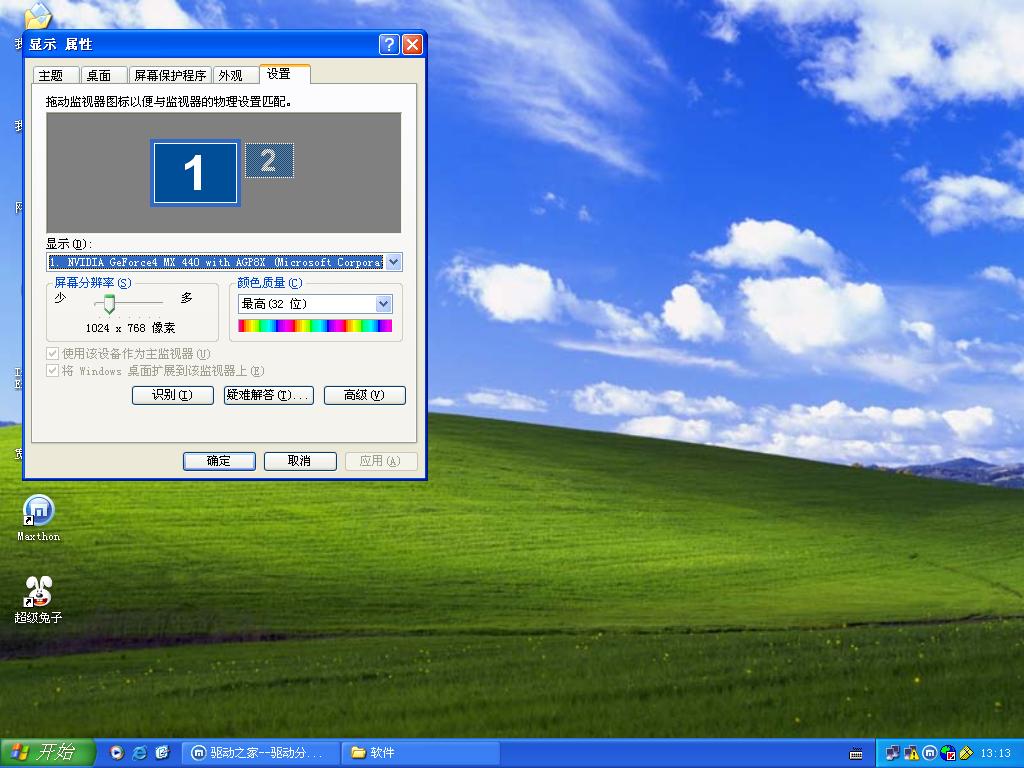
Task: Open 高级 advanced settings button
Action: [364, 395]
